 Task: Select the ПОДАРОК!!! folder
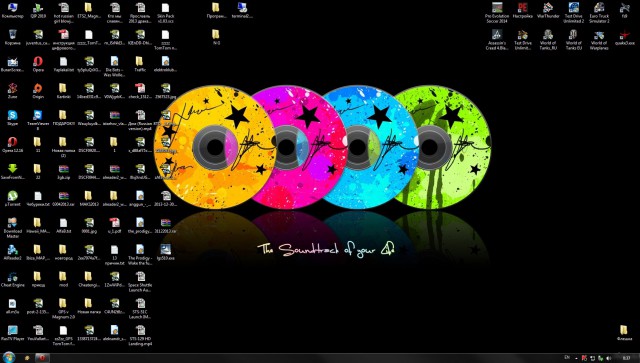tap(63, 118)
